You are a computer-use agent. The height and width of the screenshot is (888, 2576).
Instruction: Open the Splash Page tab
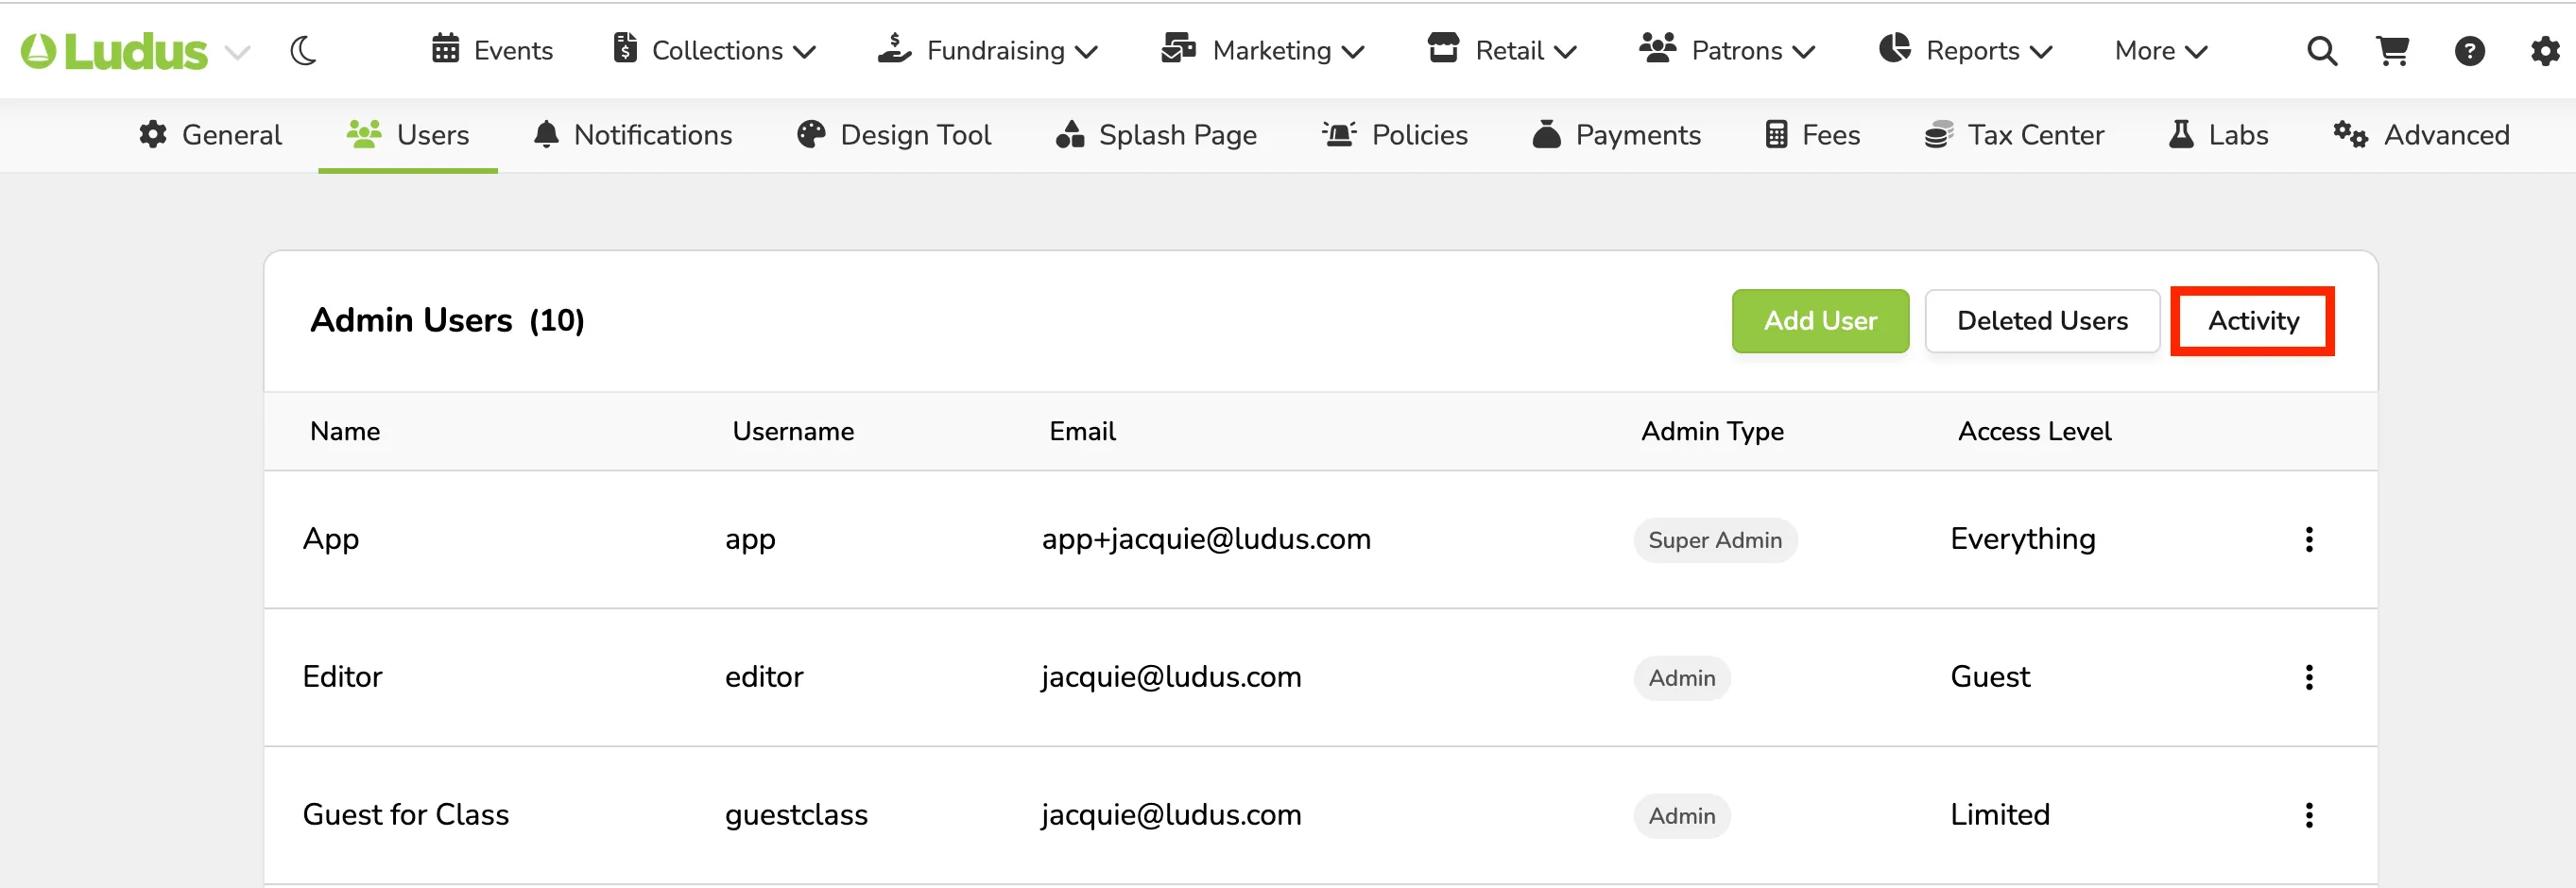(x=1157, y=135)
